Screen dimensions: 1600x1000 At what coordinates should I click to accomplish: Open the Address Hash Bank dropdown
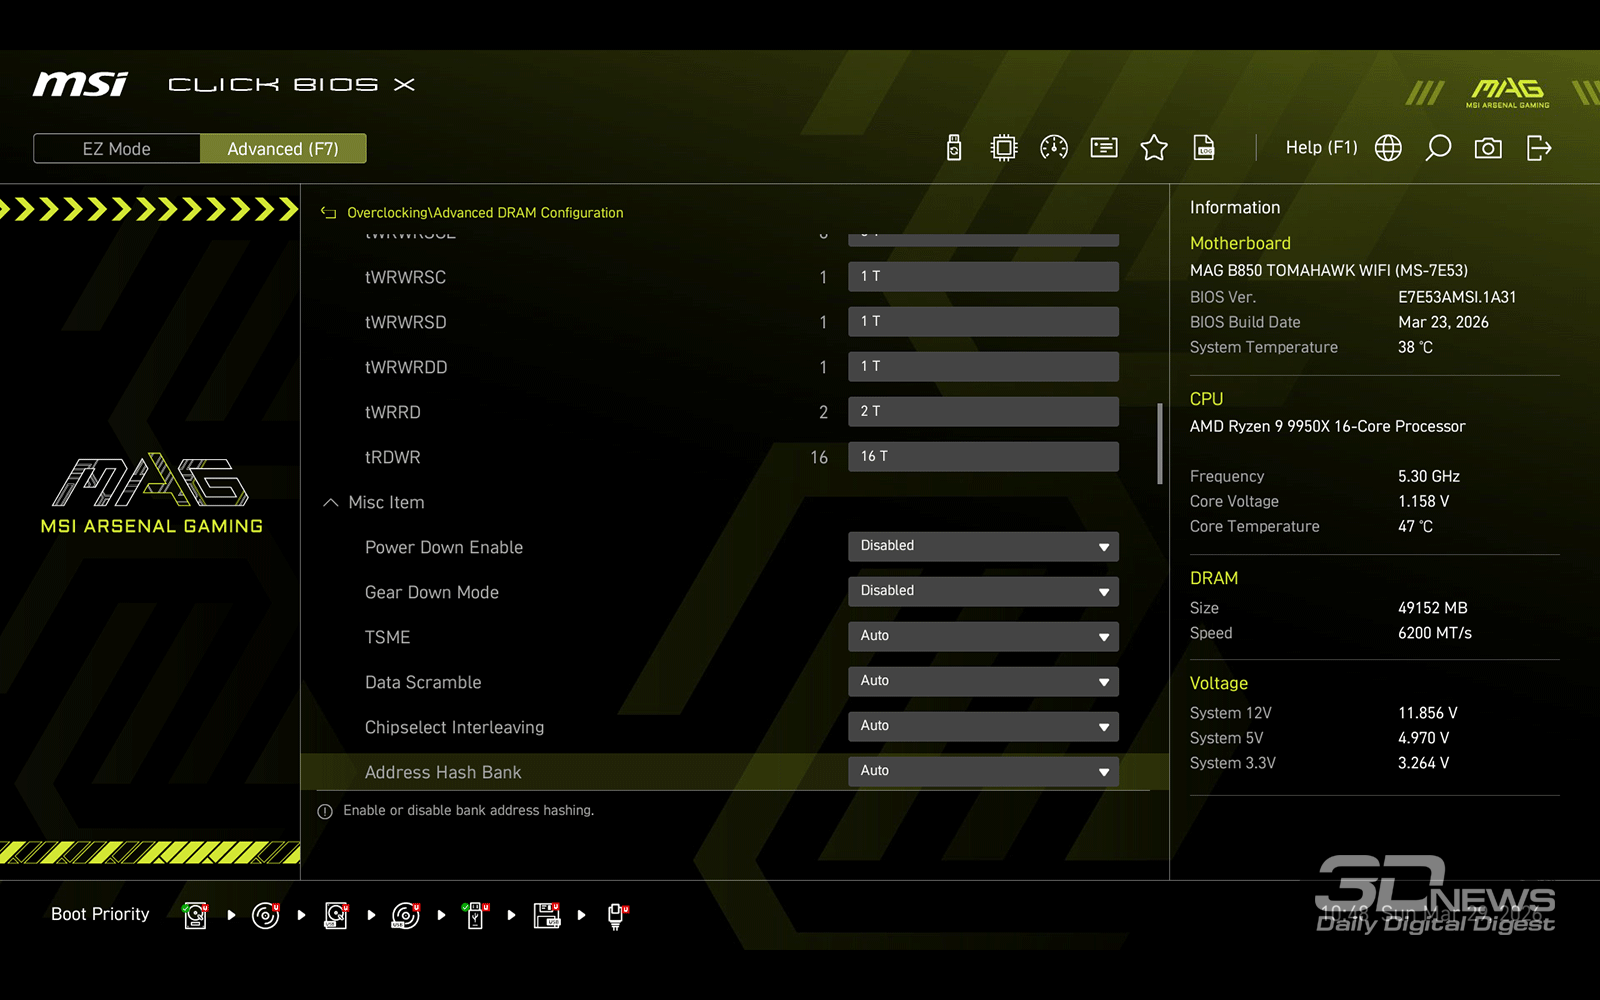(983, 771)
